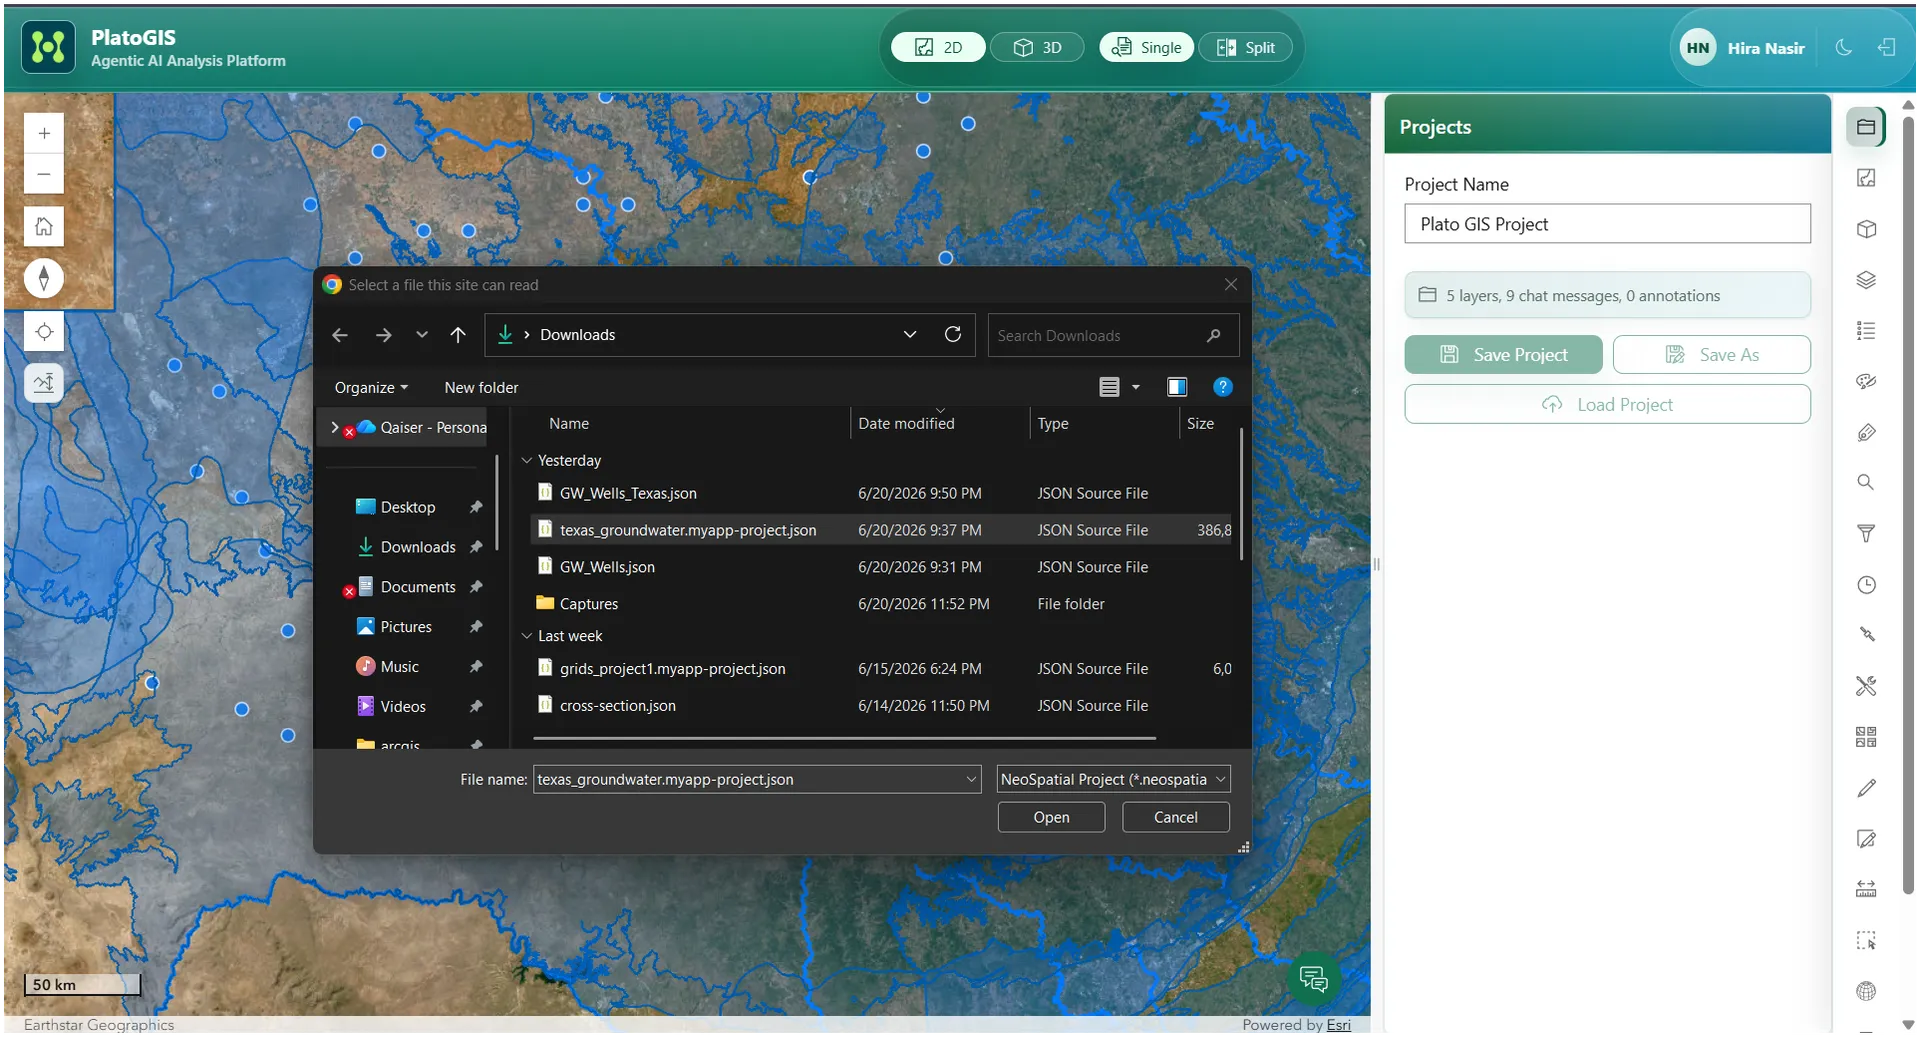The image size is (1920, 1037).
Task: Click the Open button in file dialog
Action: 1051,817
